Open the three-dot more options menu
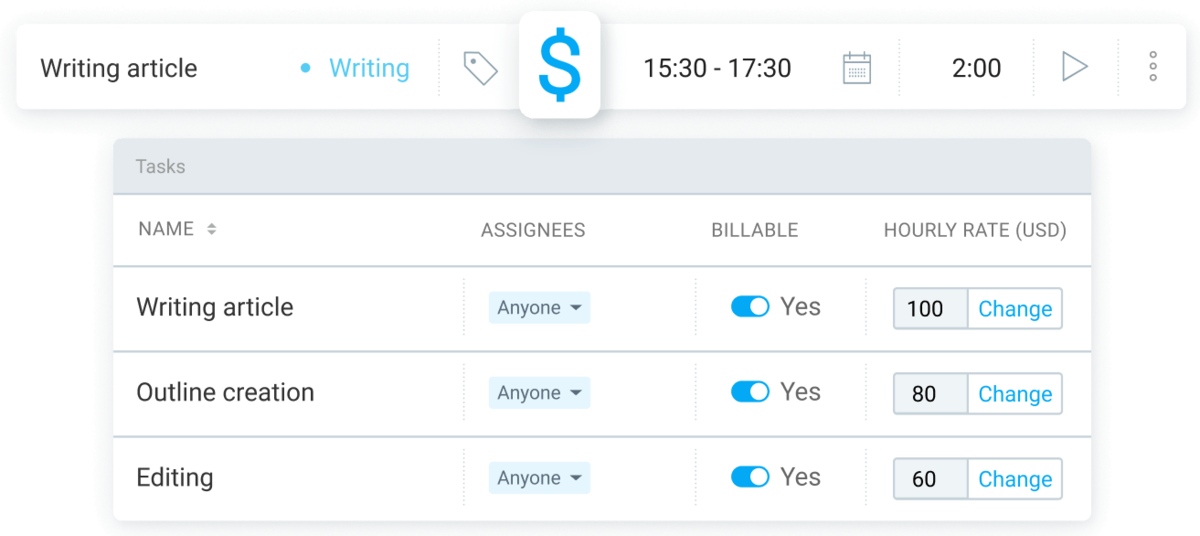The height and width of the screenshot is (536, 1200). pos(1153,67)
